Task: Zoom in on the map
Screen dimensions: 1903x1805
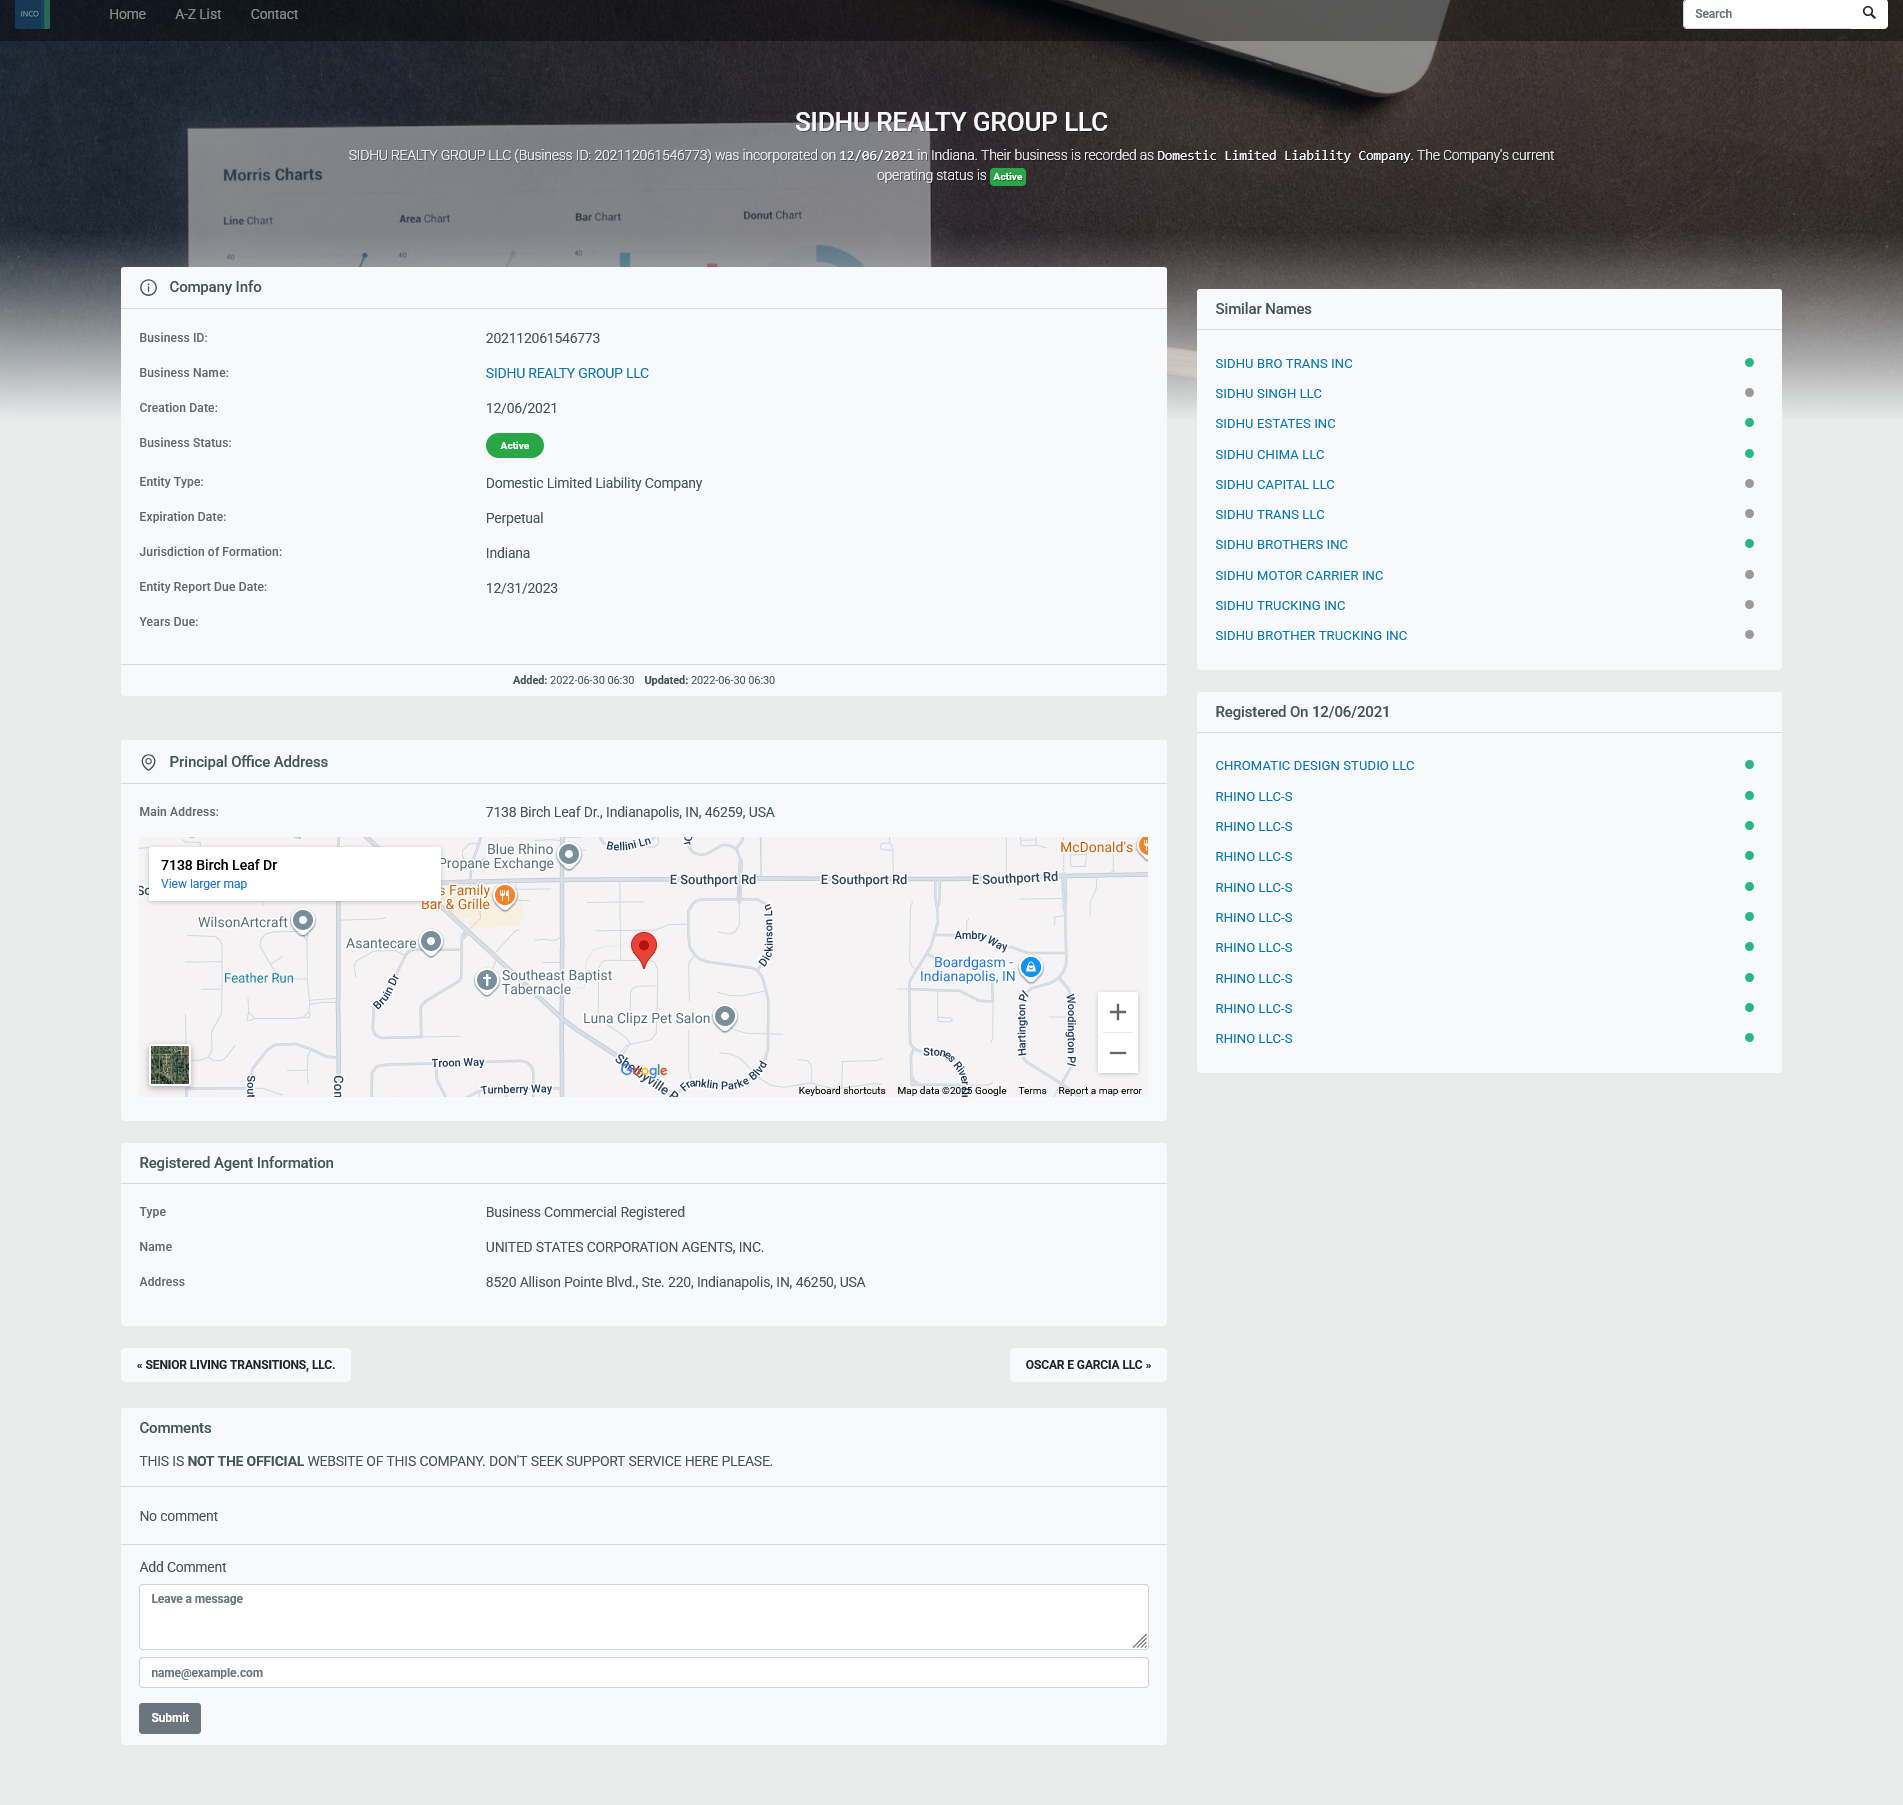Action: [x=1117, y=1012]
